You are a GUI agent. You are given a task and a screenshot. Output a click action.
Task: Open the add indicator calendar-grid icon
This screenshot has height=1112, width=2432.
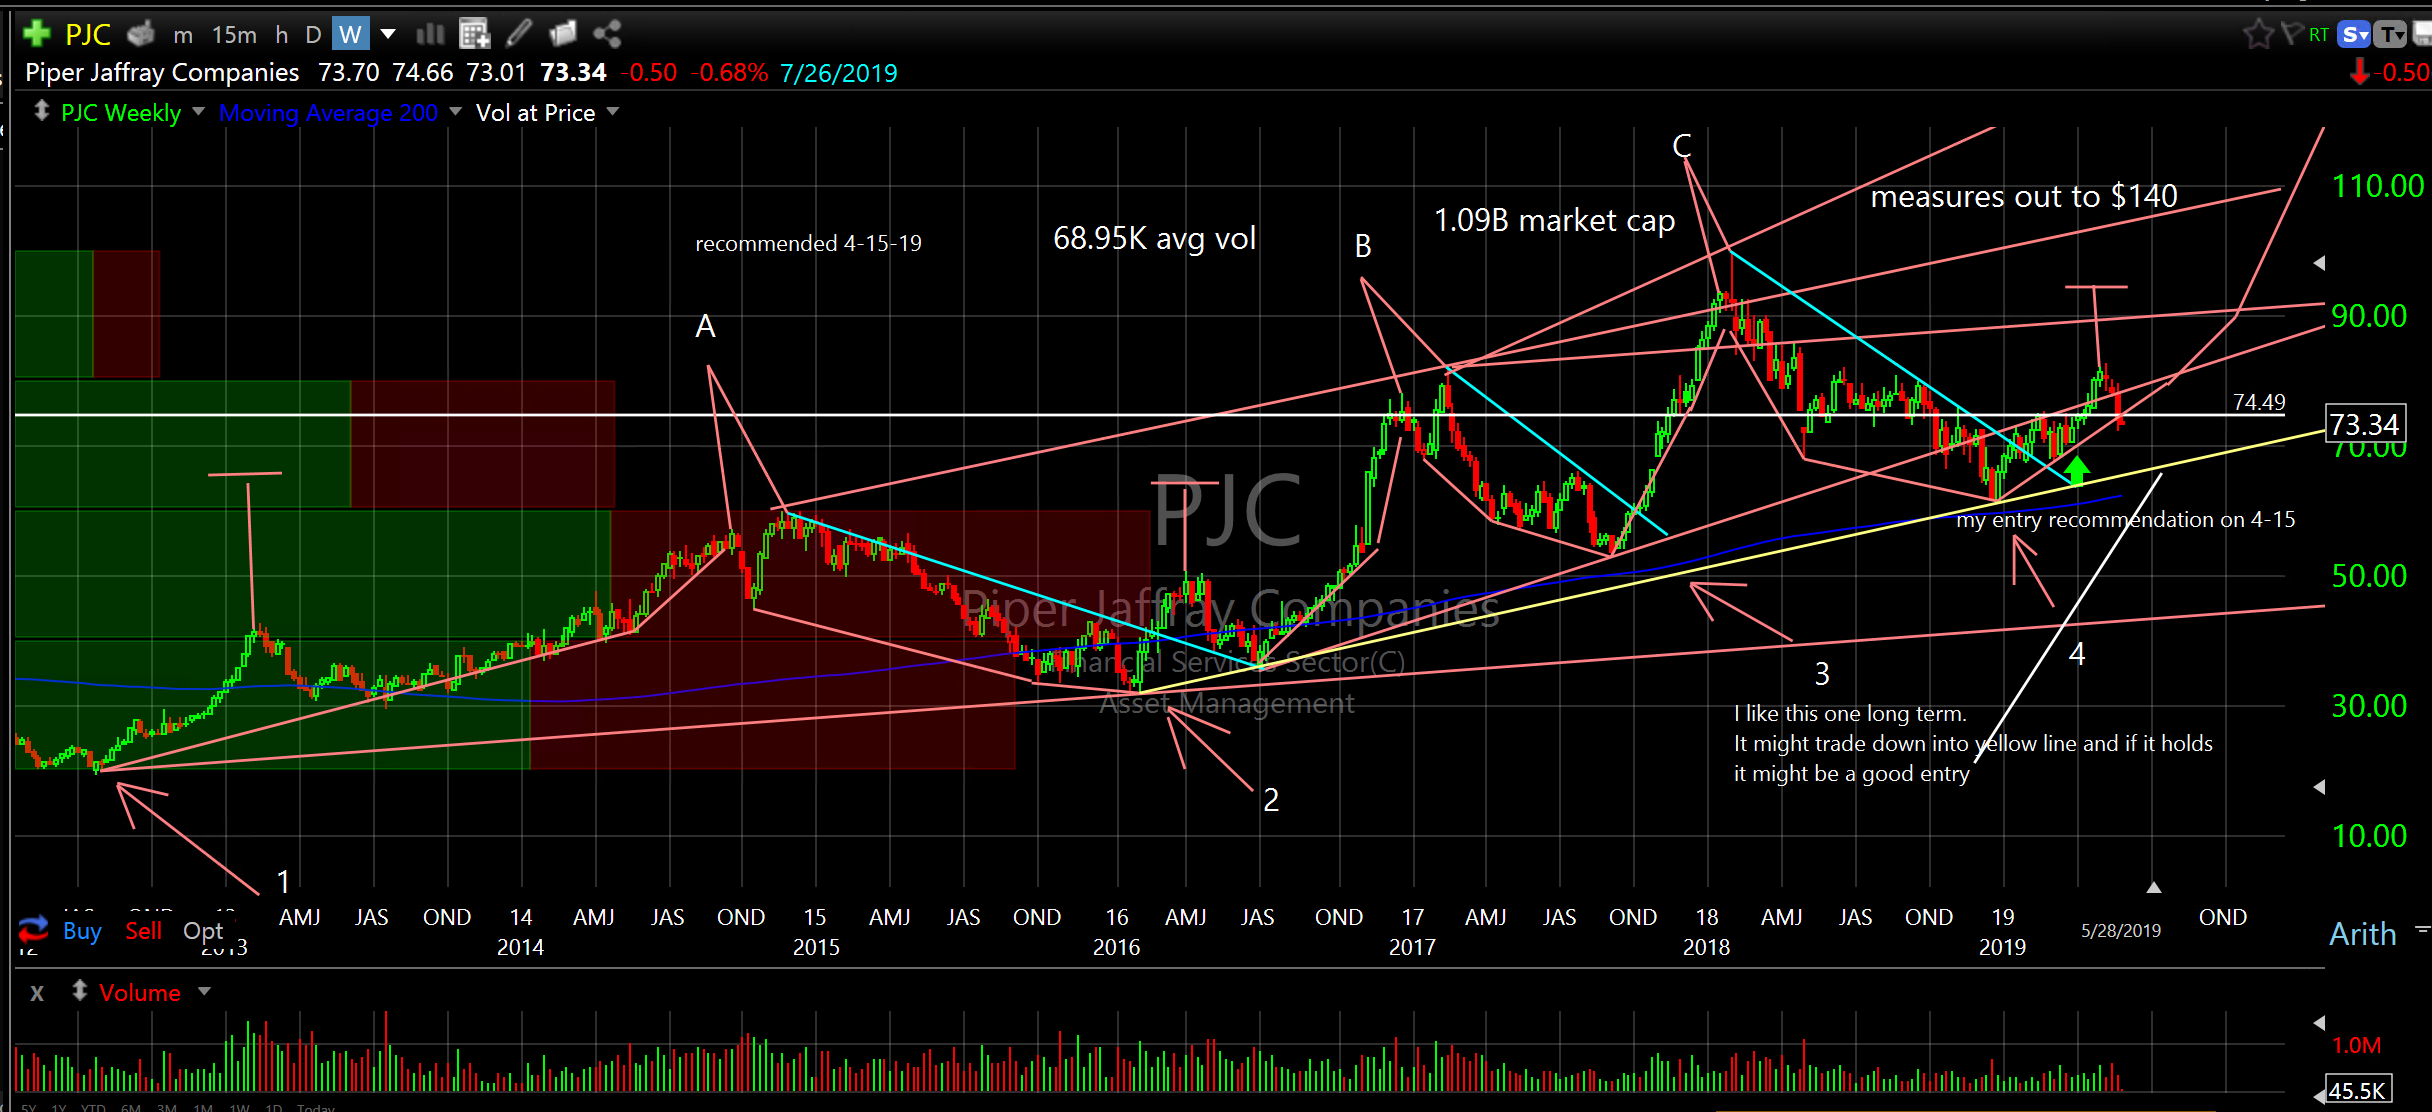coord(474,34)
